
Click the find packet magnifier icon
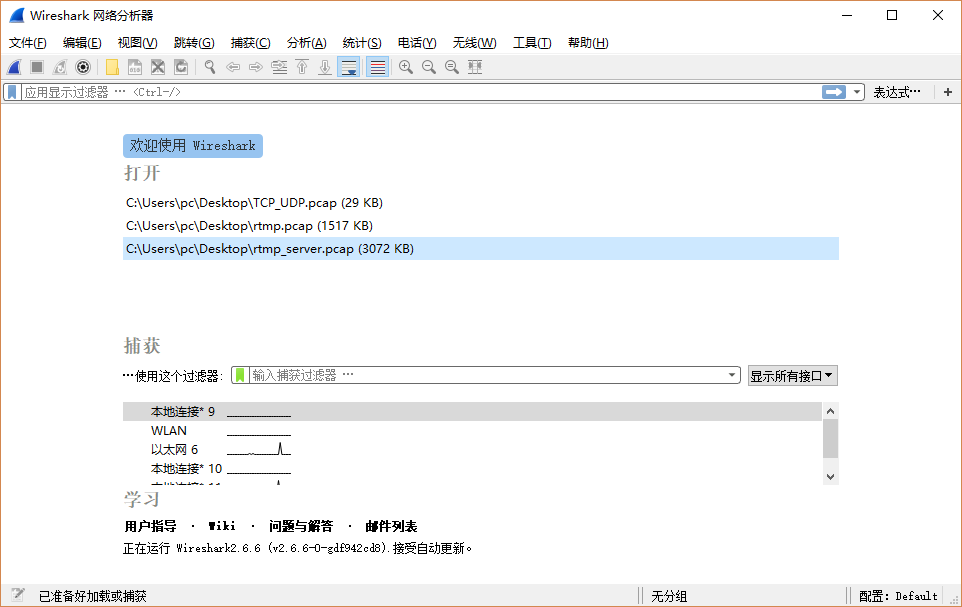coord(210,66)
